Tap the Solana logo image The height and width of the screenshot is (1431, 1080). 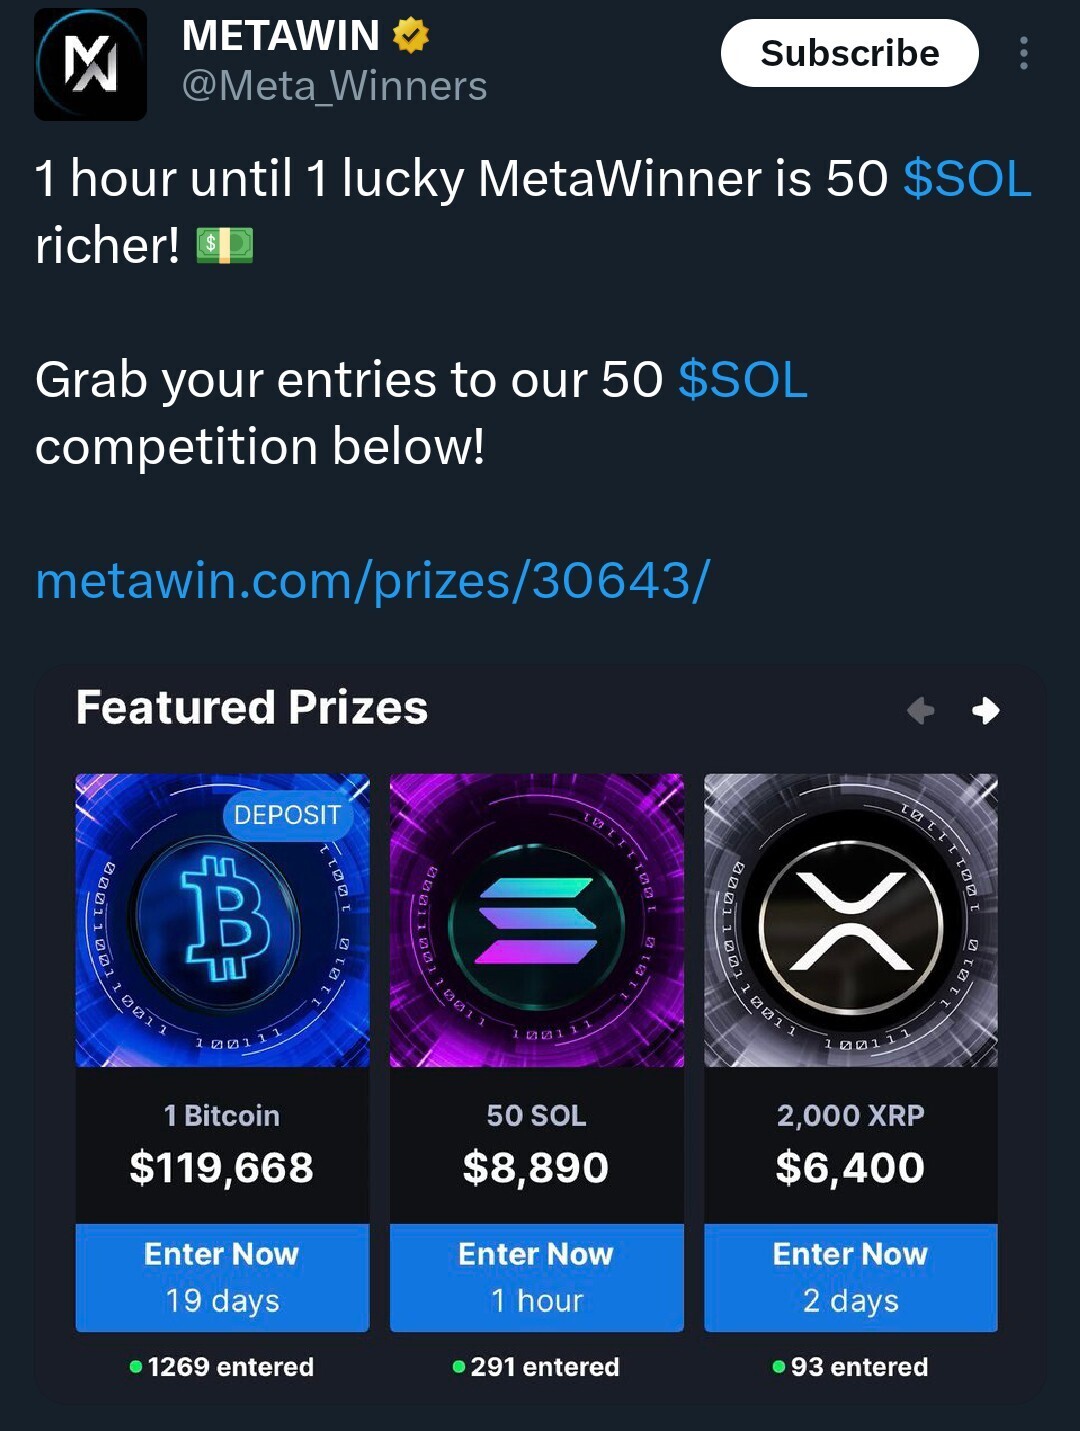point(537,920)
